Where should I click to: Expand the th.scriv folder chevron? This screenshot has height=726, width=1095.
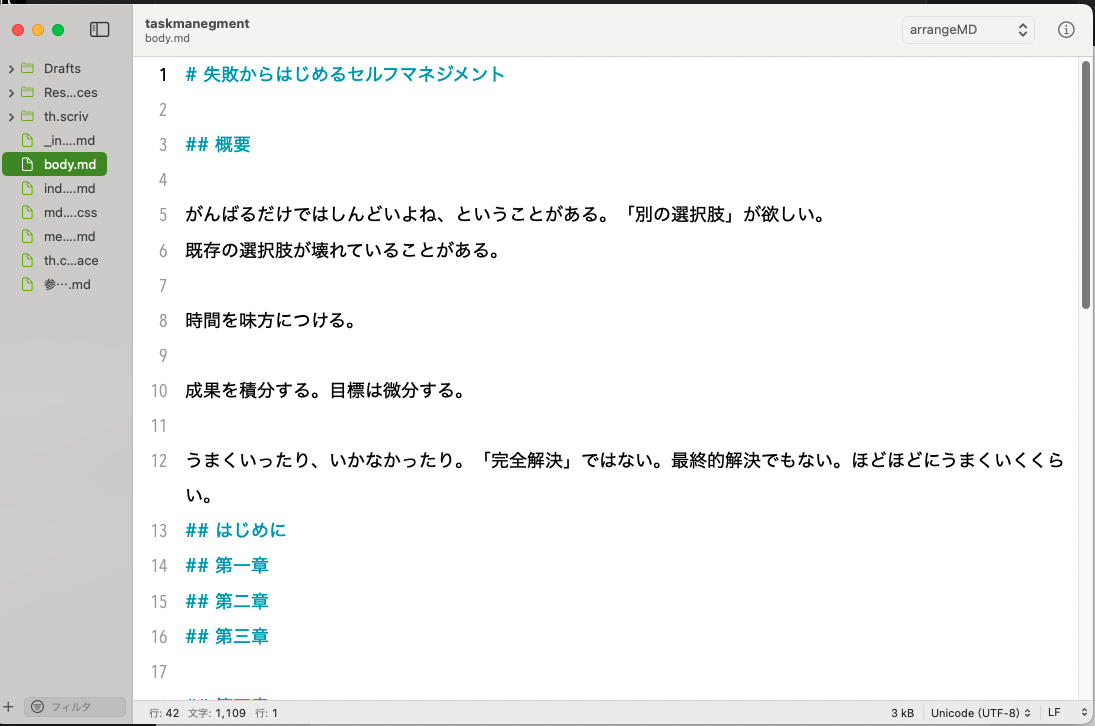click(11, 117)
